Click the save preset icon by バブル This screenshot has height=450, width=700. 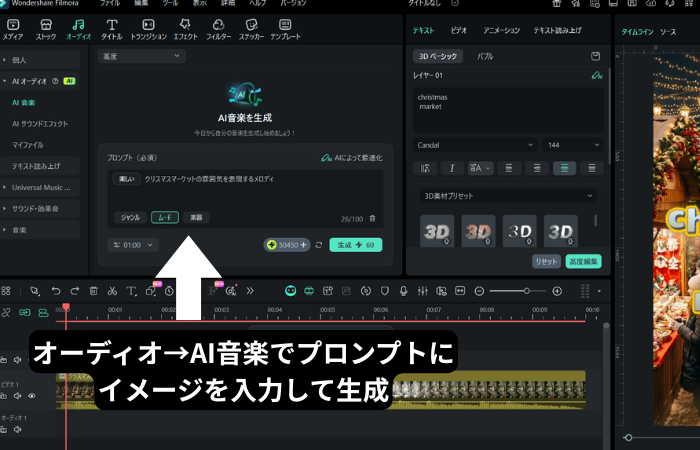pyautogui.click(x=595, y=56)
